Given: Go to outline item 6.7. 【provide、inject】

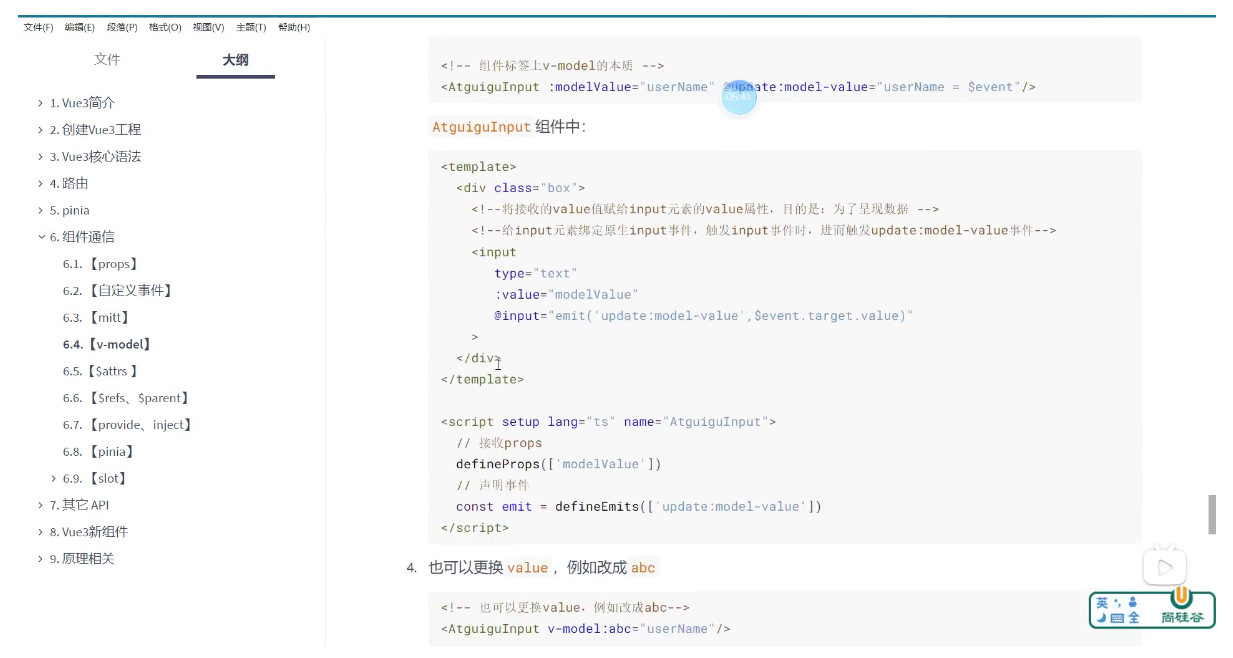Looking at the screenshot, I should tap(127, 425).
